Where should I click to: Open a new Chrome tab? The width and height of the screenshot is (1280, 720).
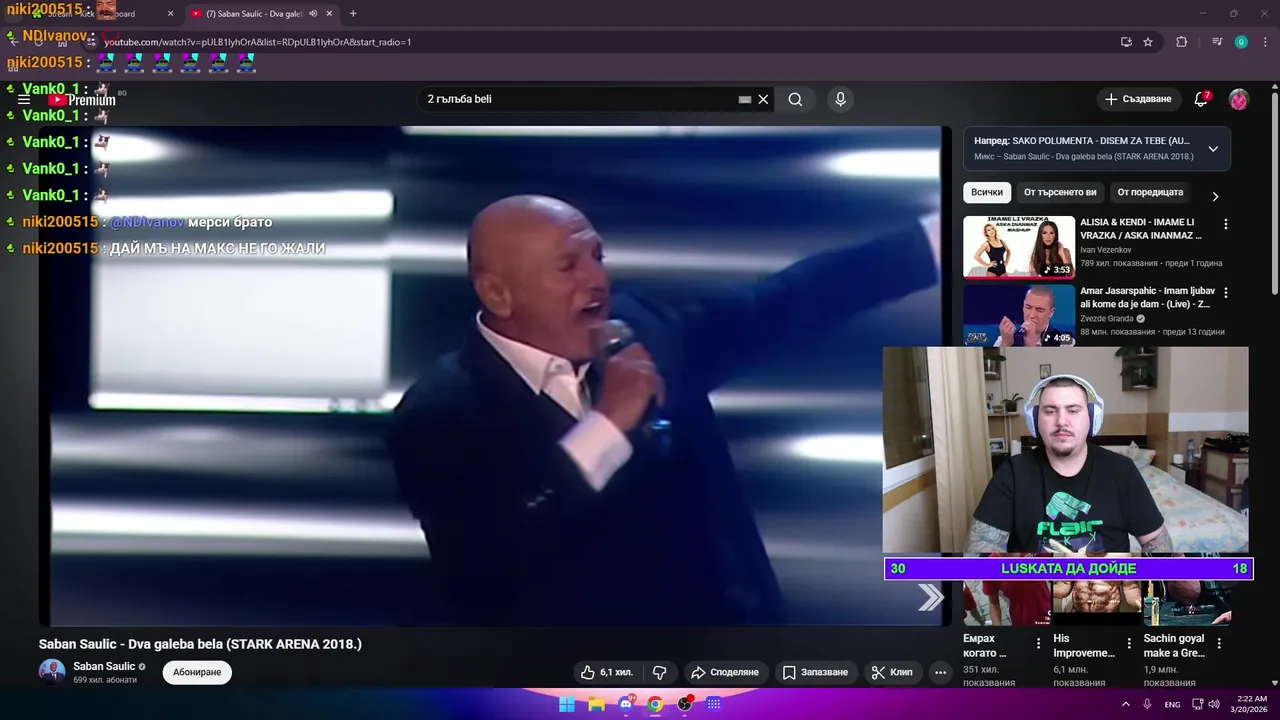[x=353, y=14]
